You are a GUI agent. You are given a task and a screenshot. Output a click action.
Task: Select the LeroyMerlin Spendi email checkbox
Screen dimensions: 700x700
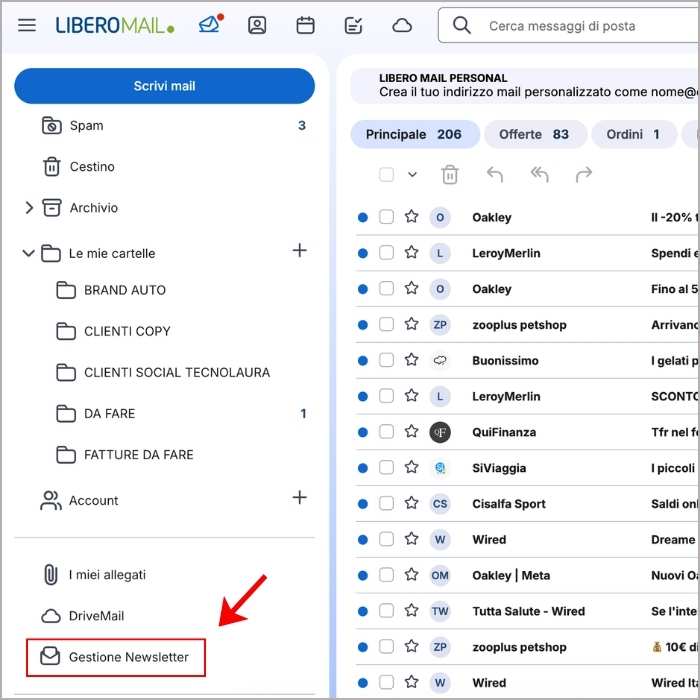coord(386,253)
